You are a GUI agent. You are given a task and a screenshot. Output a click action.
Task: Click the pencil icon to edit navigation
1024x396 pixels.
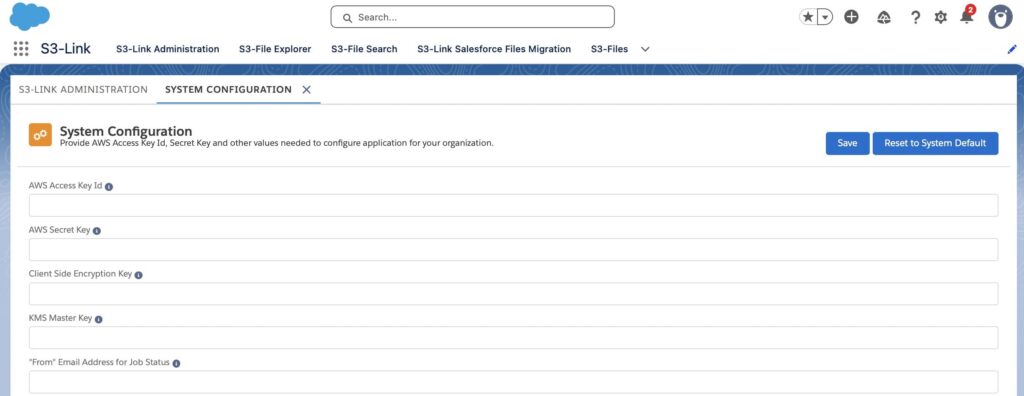[1012, 49]
